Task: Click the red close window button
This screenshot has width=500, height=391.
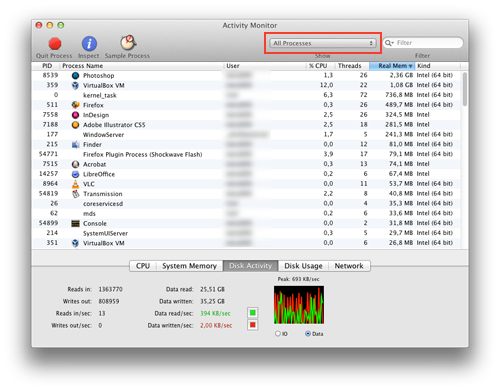Action: [x=39, y=25]
